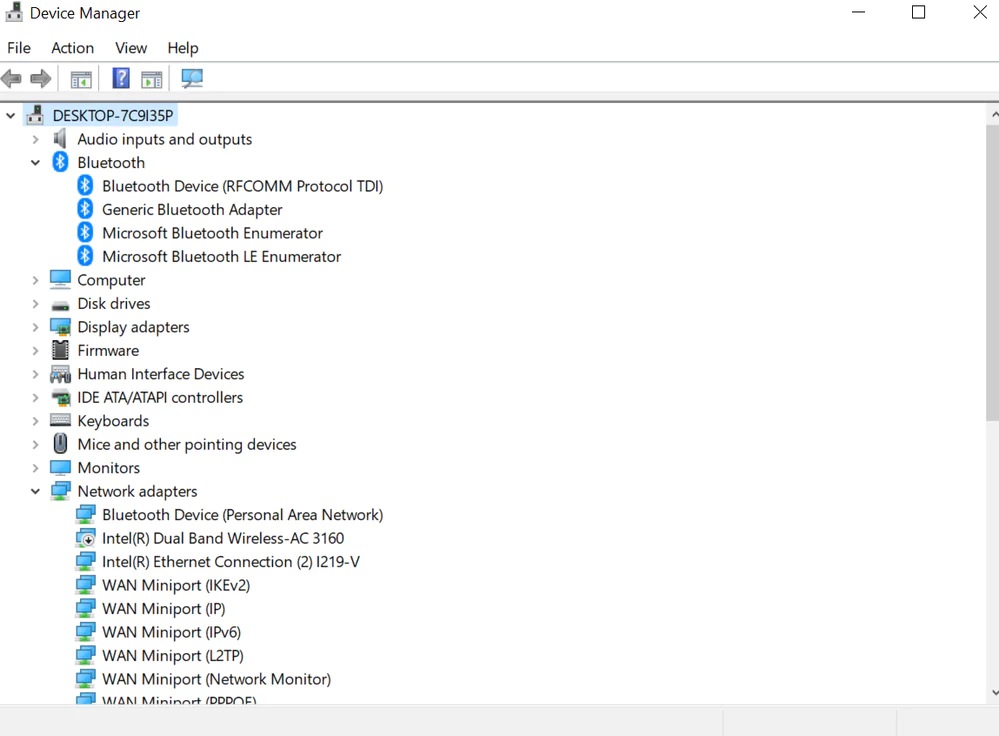This screenshot has width=999, height=736.
Task: Expand the Display adapters category
Action: point(36,327)
